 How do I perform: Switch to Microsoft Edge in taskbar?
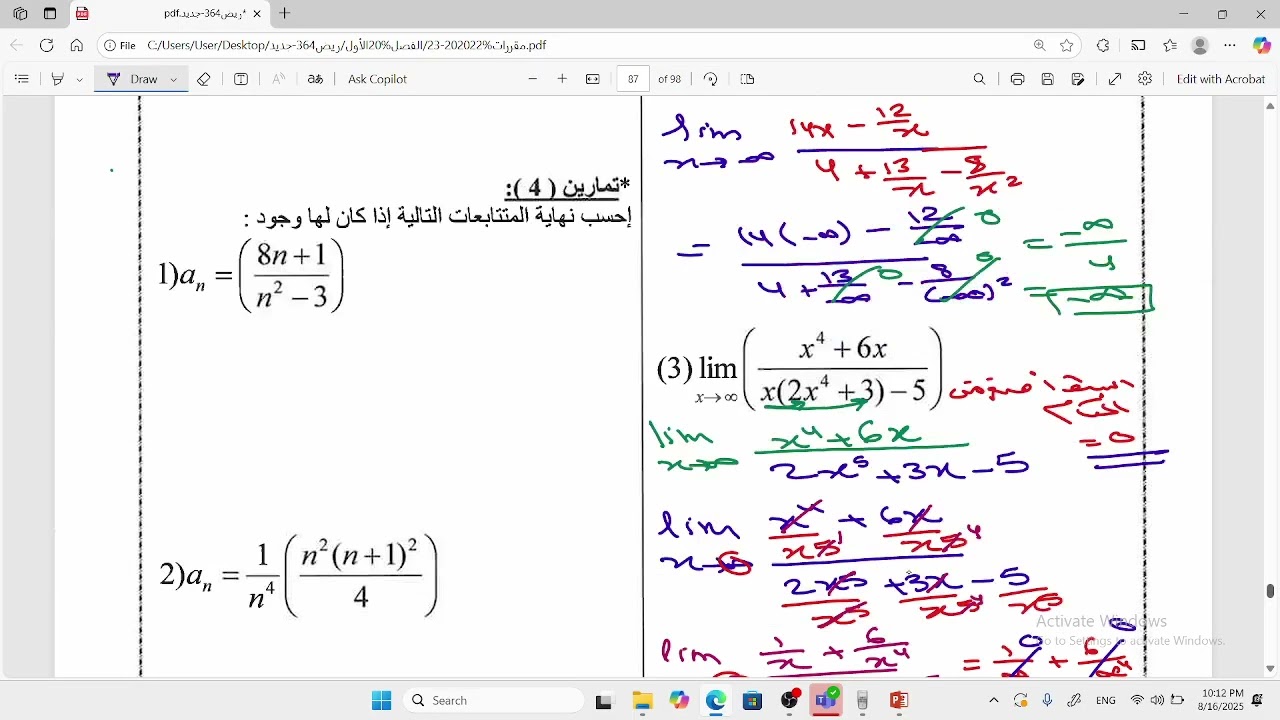coord(716,701)
